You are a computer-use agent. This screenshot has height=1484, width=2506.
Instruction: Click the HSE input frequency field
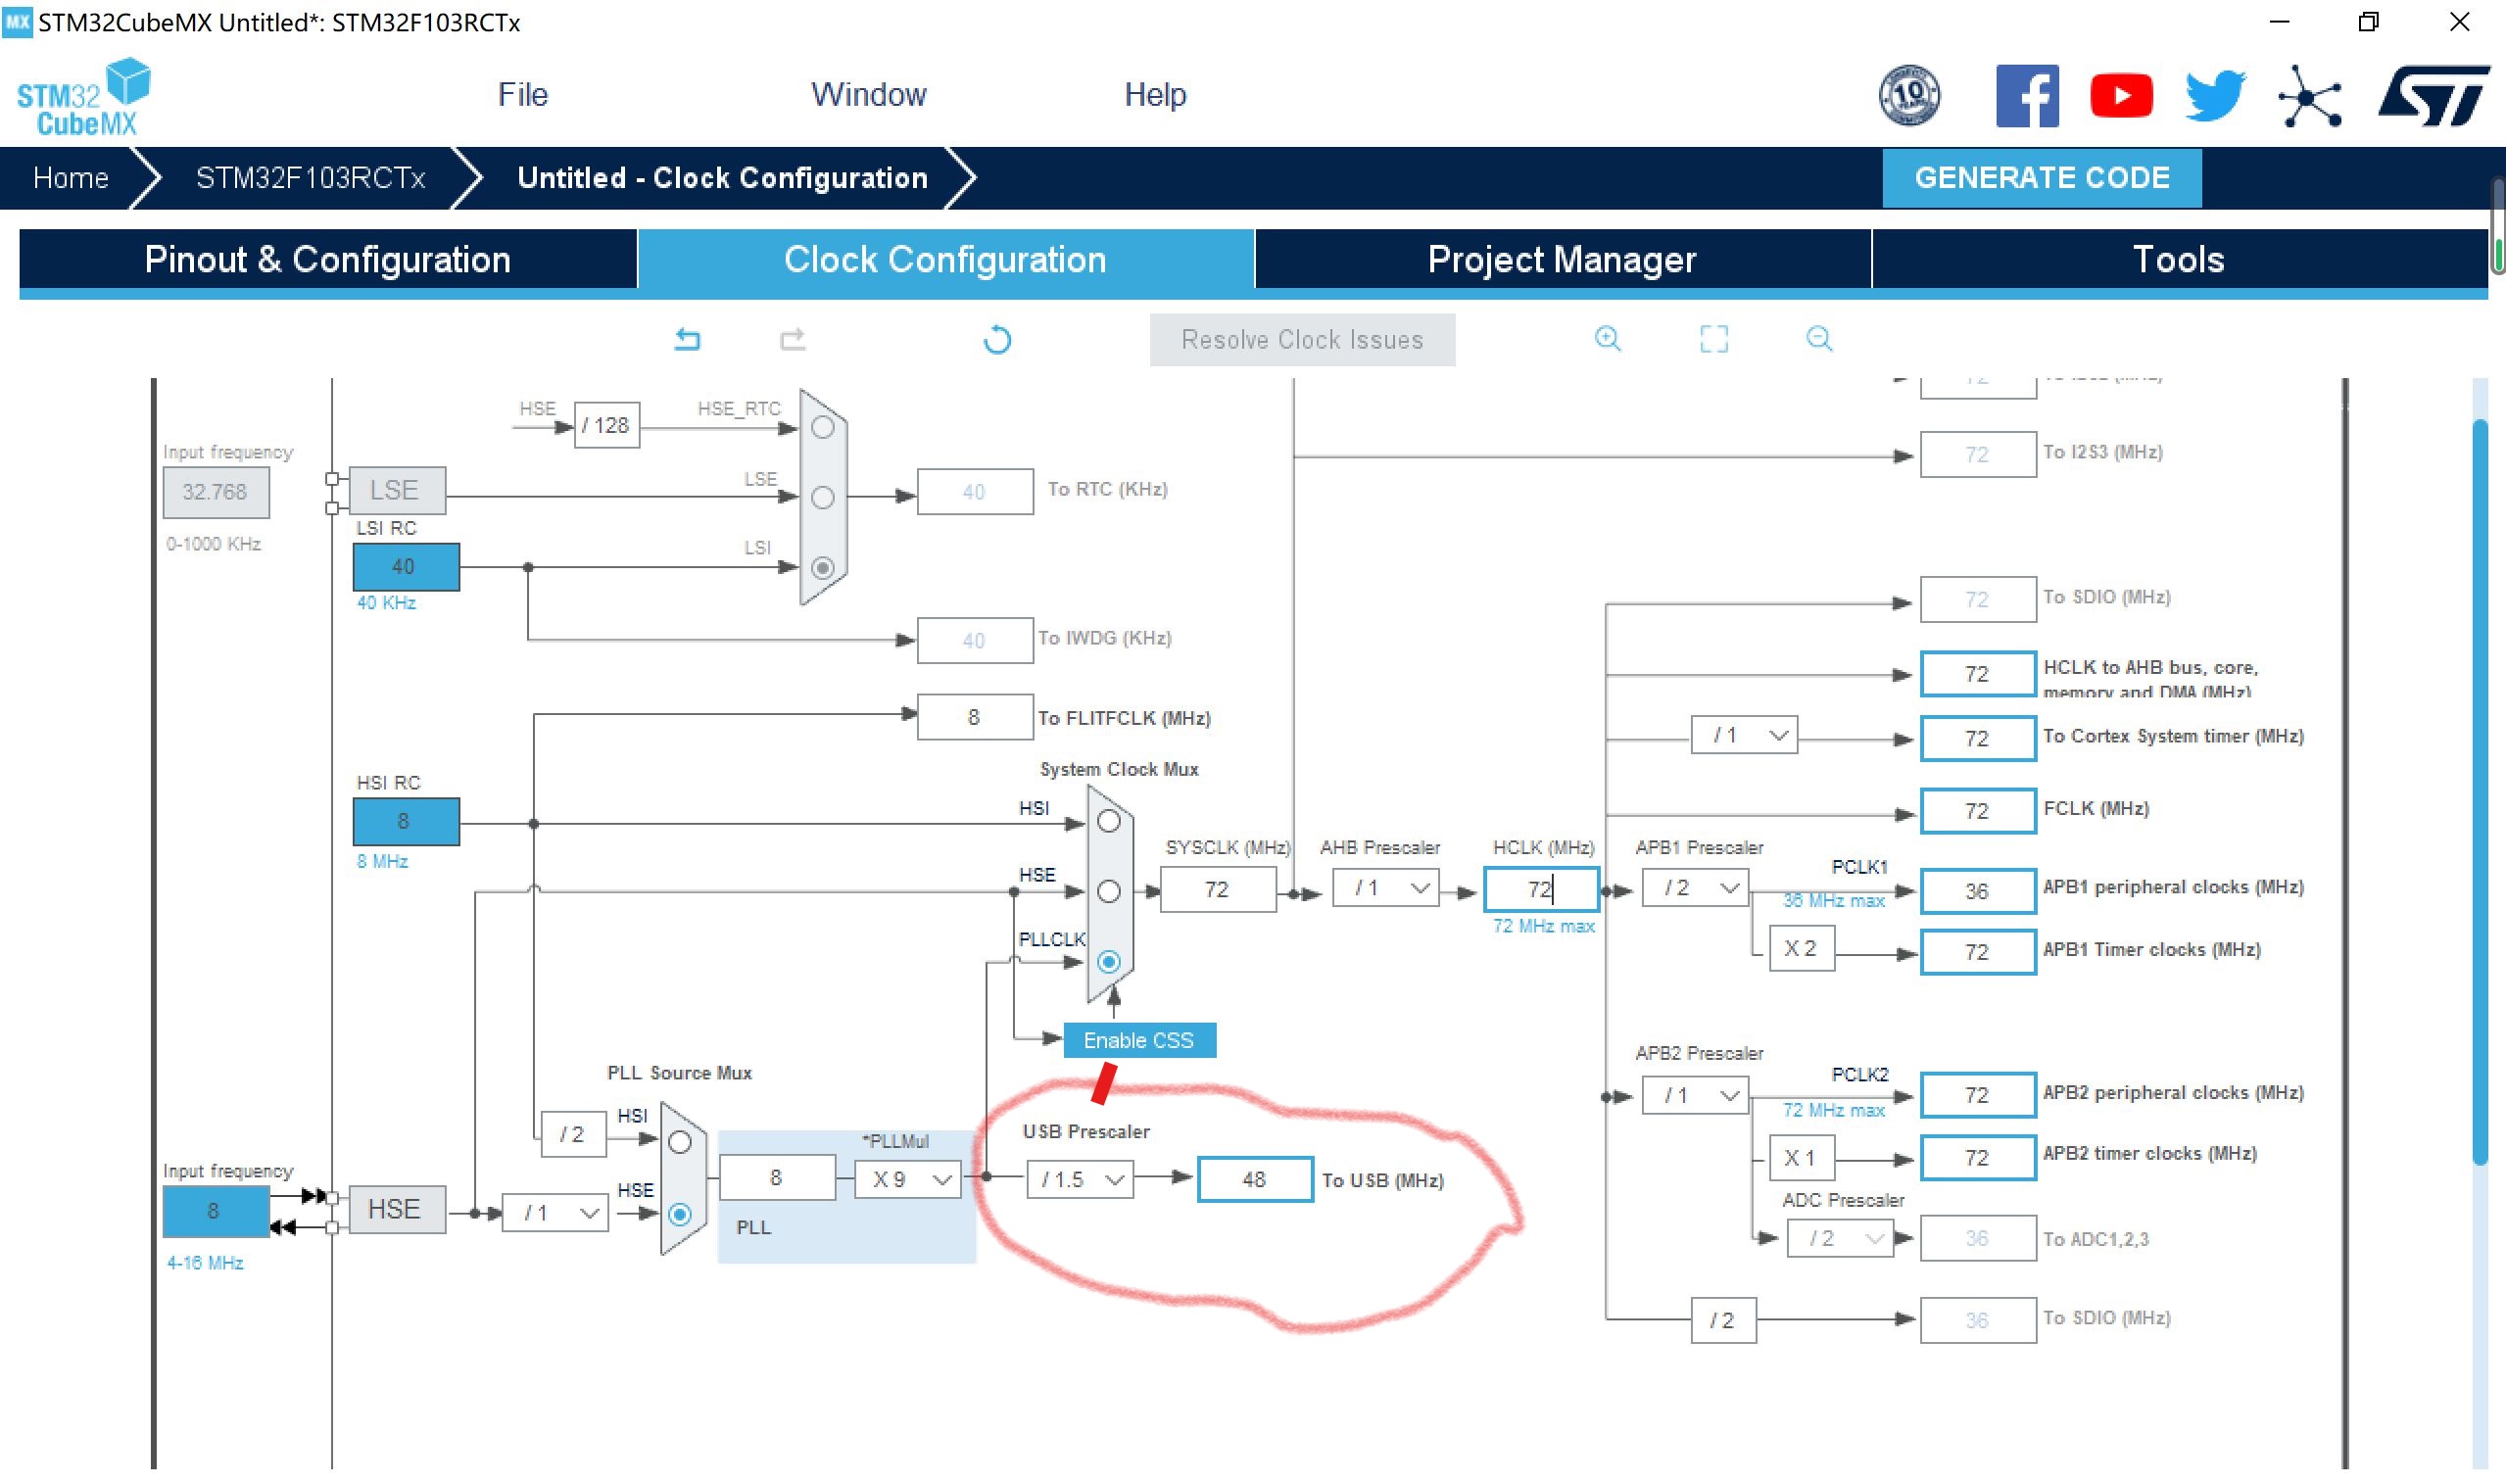215,1211
